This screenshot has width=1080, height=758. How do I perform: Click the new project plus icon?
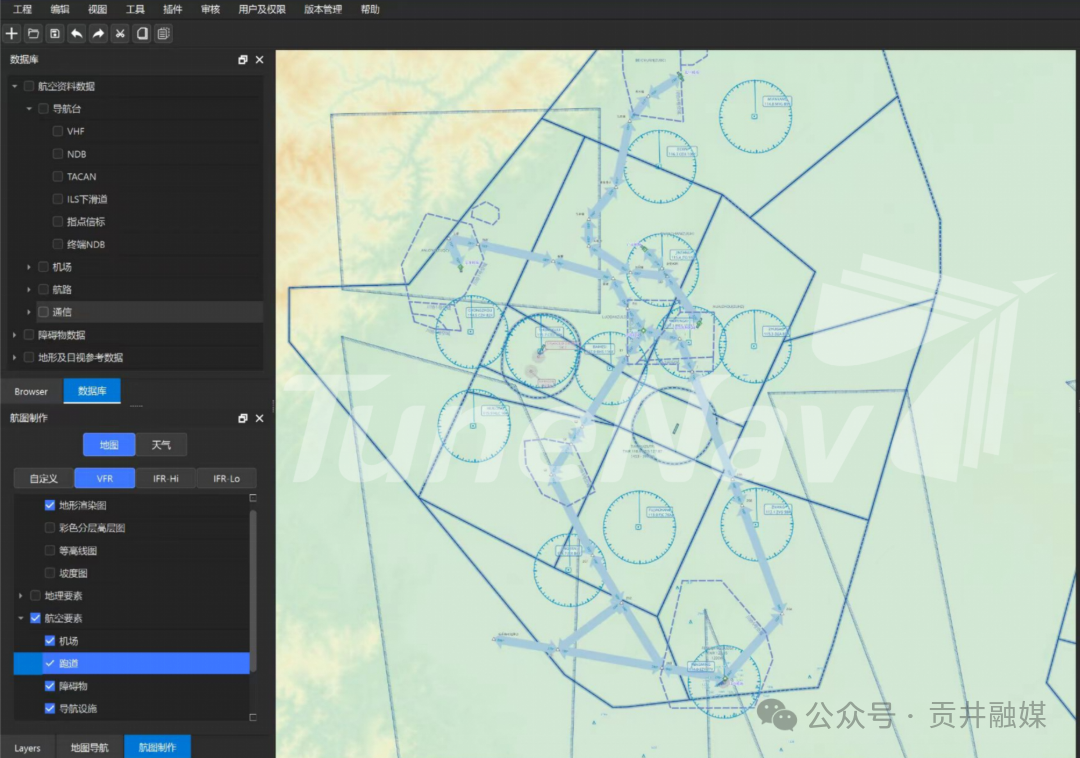(12, 33)
